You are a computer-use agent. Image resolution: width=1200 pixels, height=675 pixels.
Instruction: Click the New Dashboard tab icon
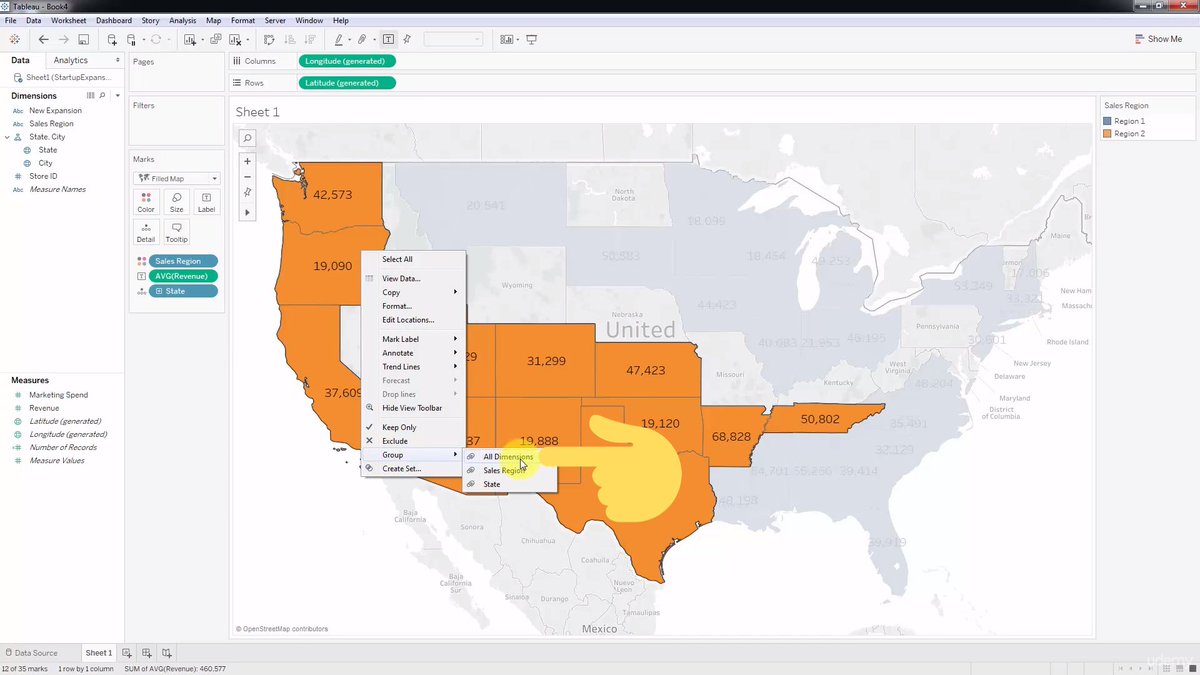pos(146,653)
